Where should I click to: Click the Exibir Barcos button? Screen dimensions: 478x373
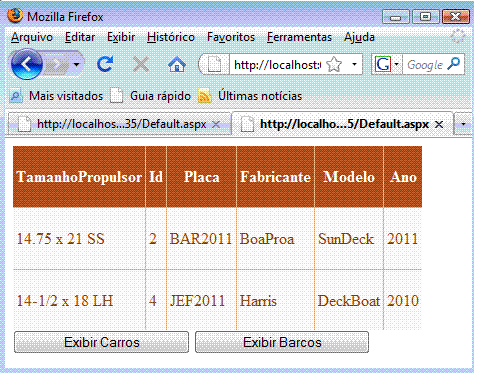[282, 342]
